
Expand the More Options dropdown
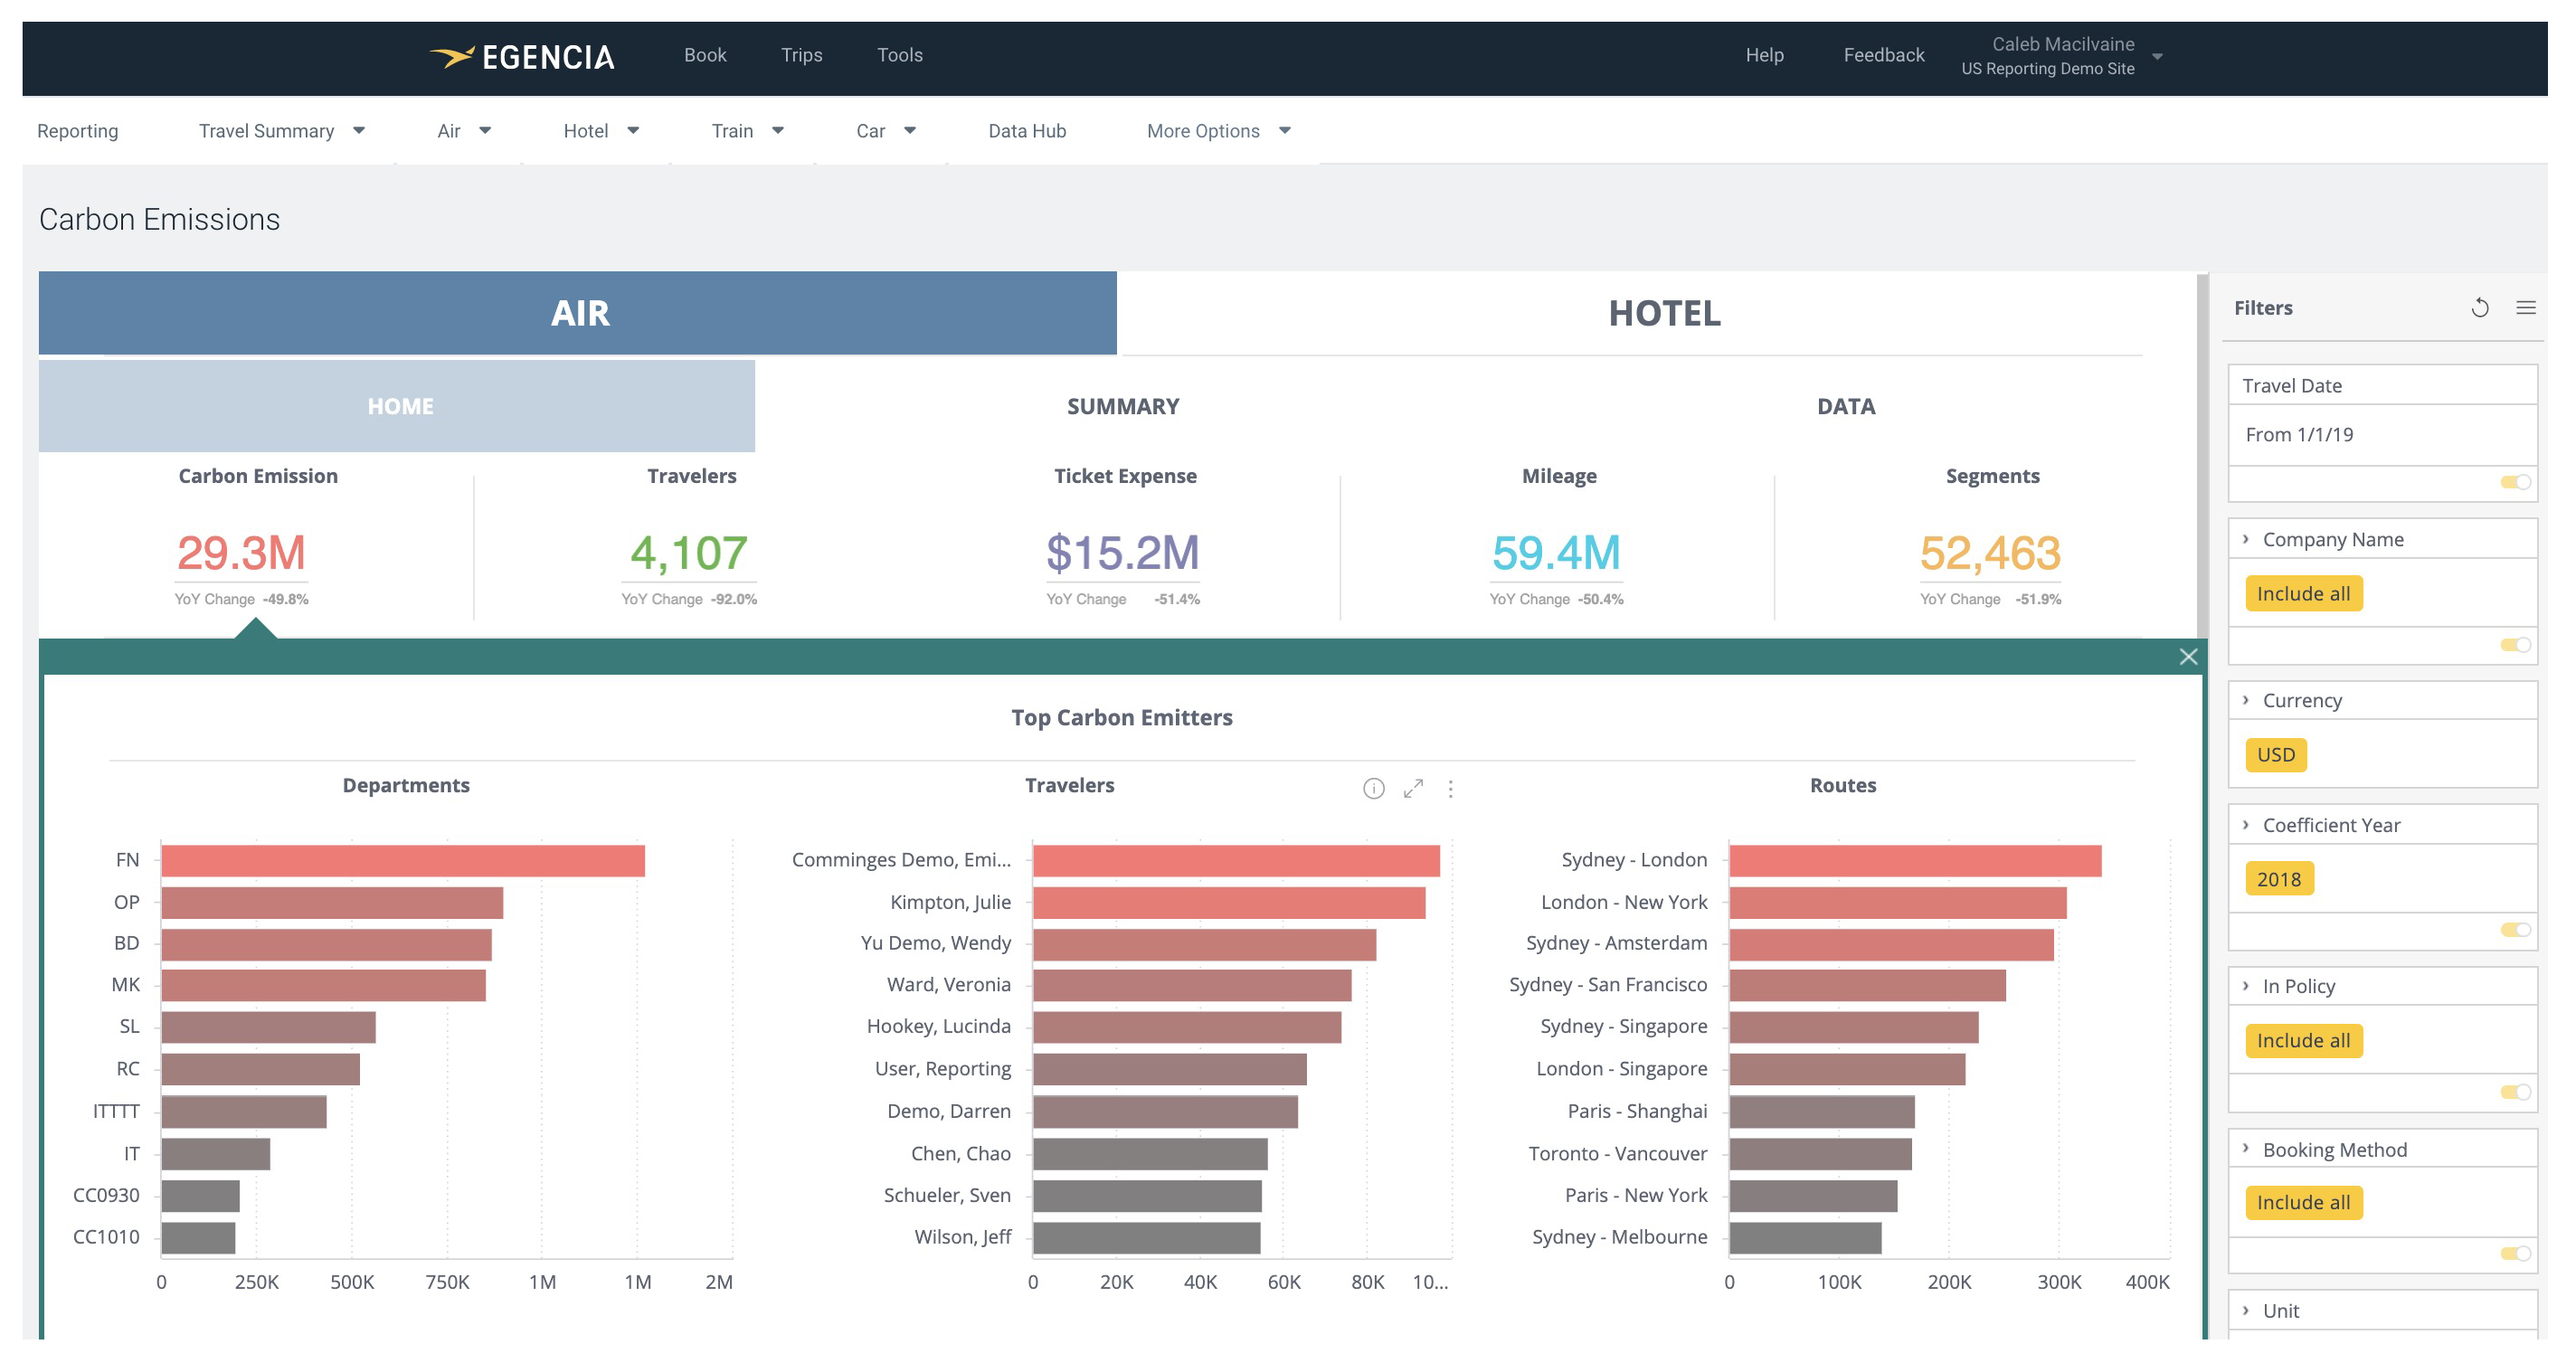point(1218,131)
